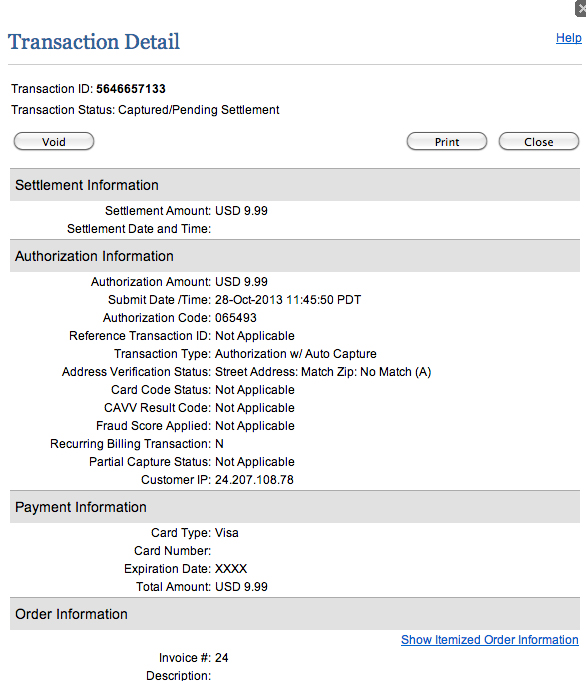This screenshot has width=586, height=681.
Task: Click the Captured/Pending Settlement status text
Action: [x=199, y=110]
